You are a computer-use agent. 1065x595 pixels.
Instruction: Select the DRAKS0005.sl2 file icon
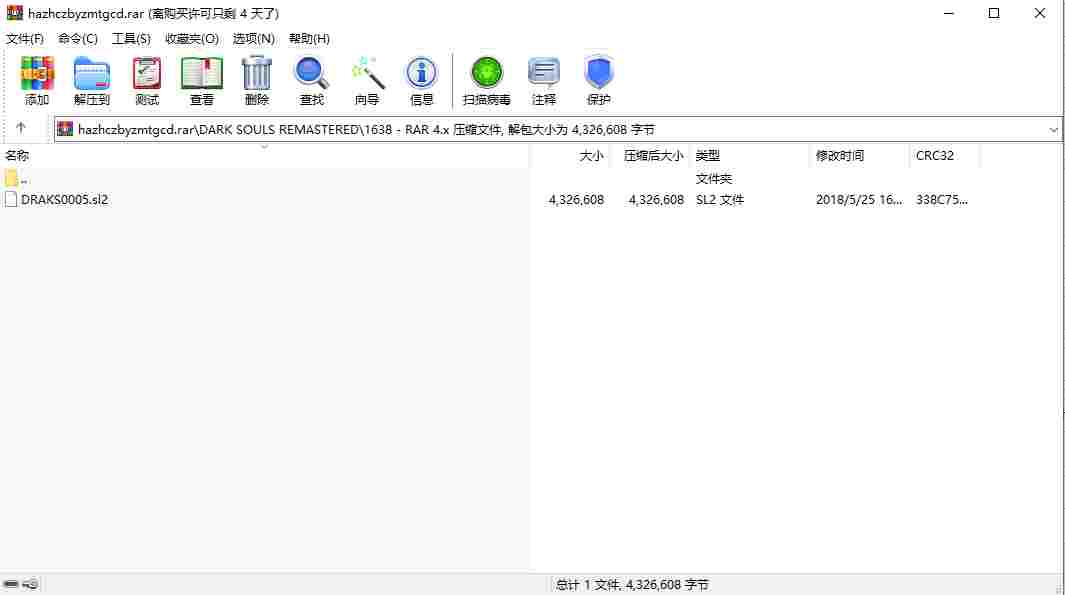click(x=11, y=199)
